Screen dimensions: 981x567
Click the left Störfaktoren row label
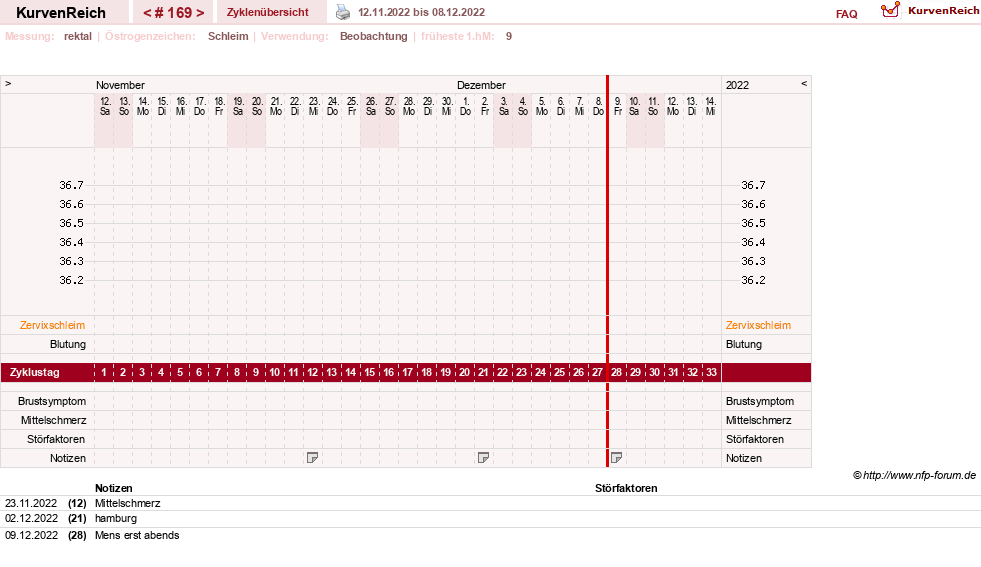56,439
